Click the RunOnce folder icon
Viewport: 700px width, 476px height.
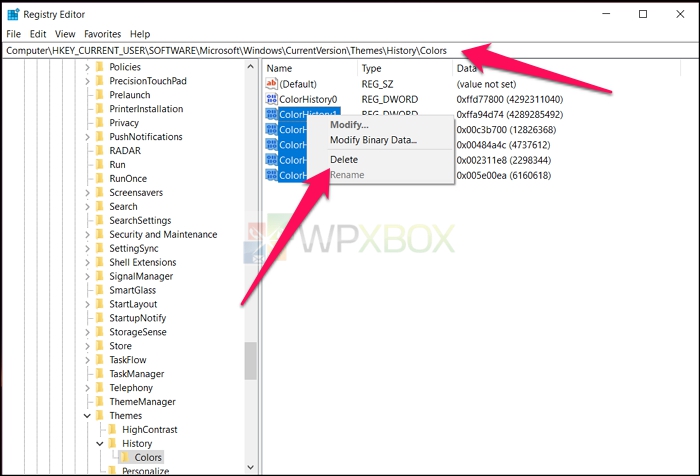click(100, 179)
